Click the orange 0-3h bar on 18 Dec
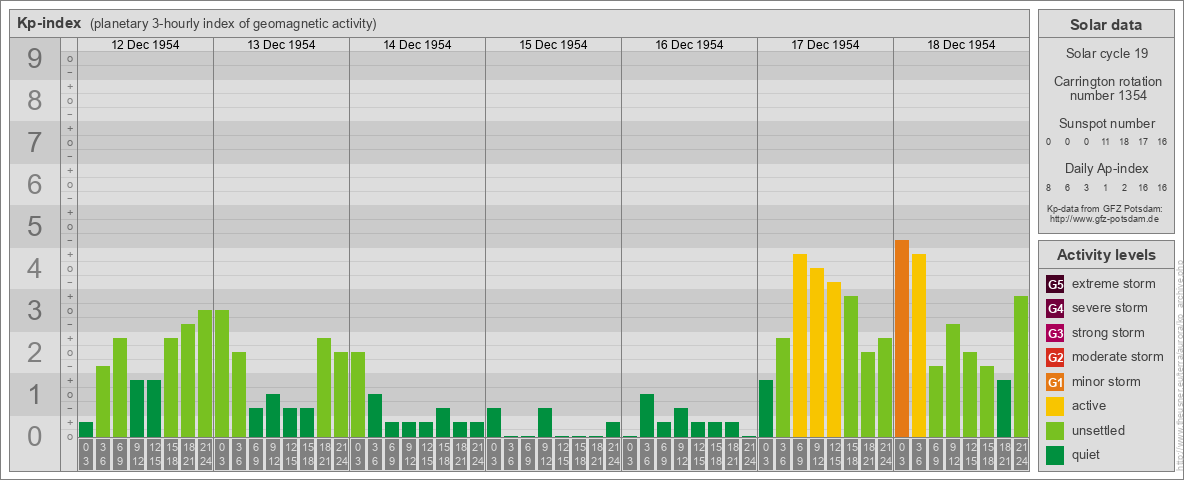 (x=902, y=339)
